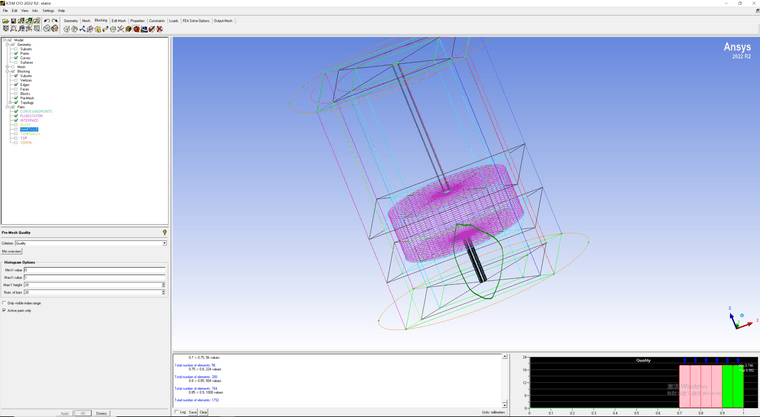The height and width of the screenshot is (417, 760).
Task: Toggle INTERFACE part visibility checkbox
Action: coord(16,120)
